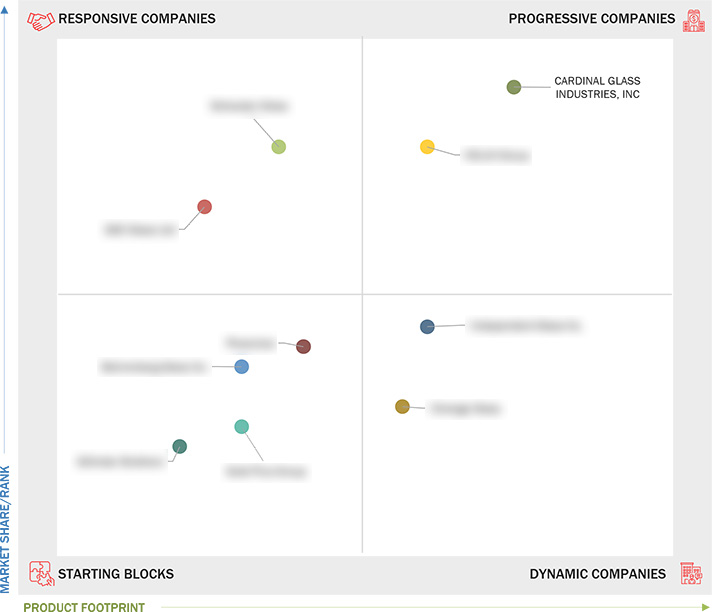Screen dimensions: 712x612
Task: Select the light blue dot in Starting Blocks
Action: (242, 366)
